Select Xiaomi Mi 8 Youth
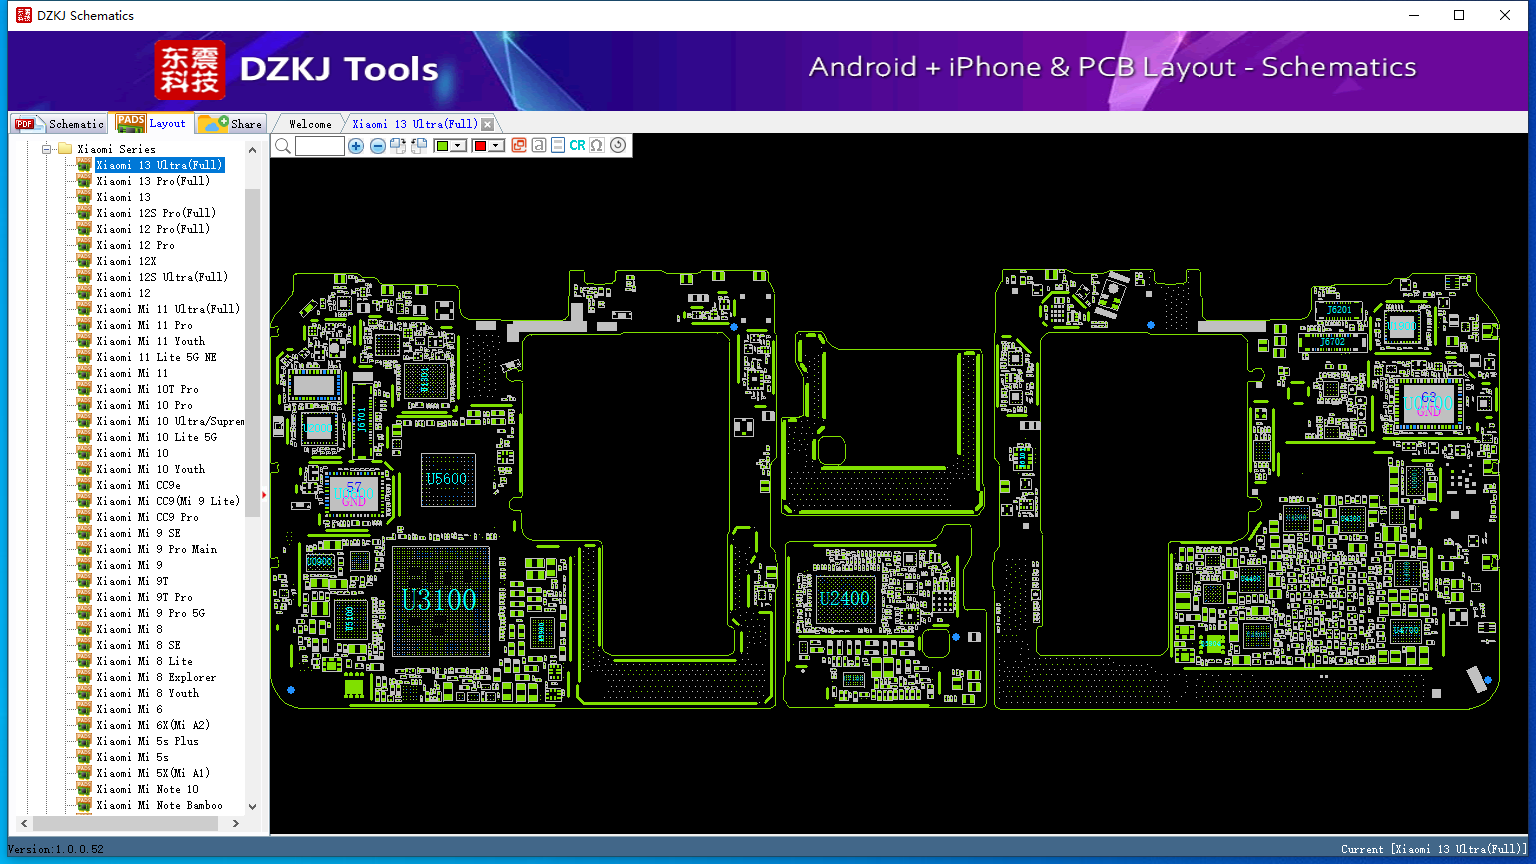Screen dimensions: 1536x864 (147, 693)
